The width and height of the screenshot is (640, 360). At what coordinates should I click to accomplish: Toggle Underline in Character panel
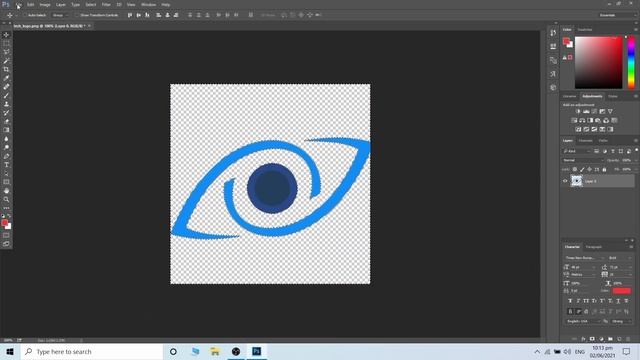618,301
